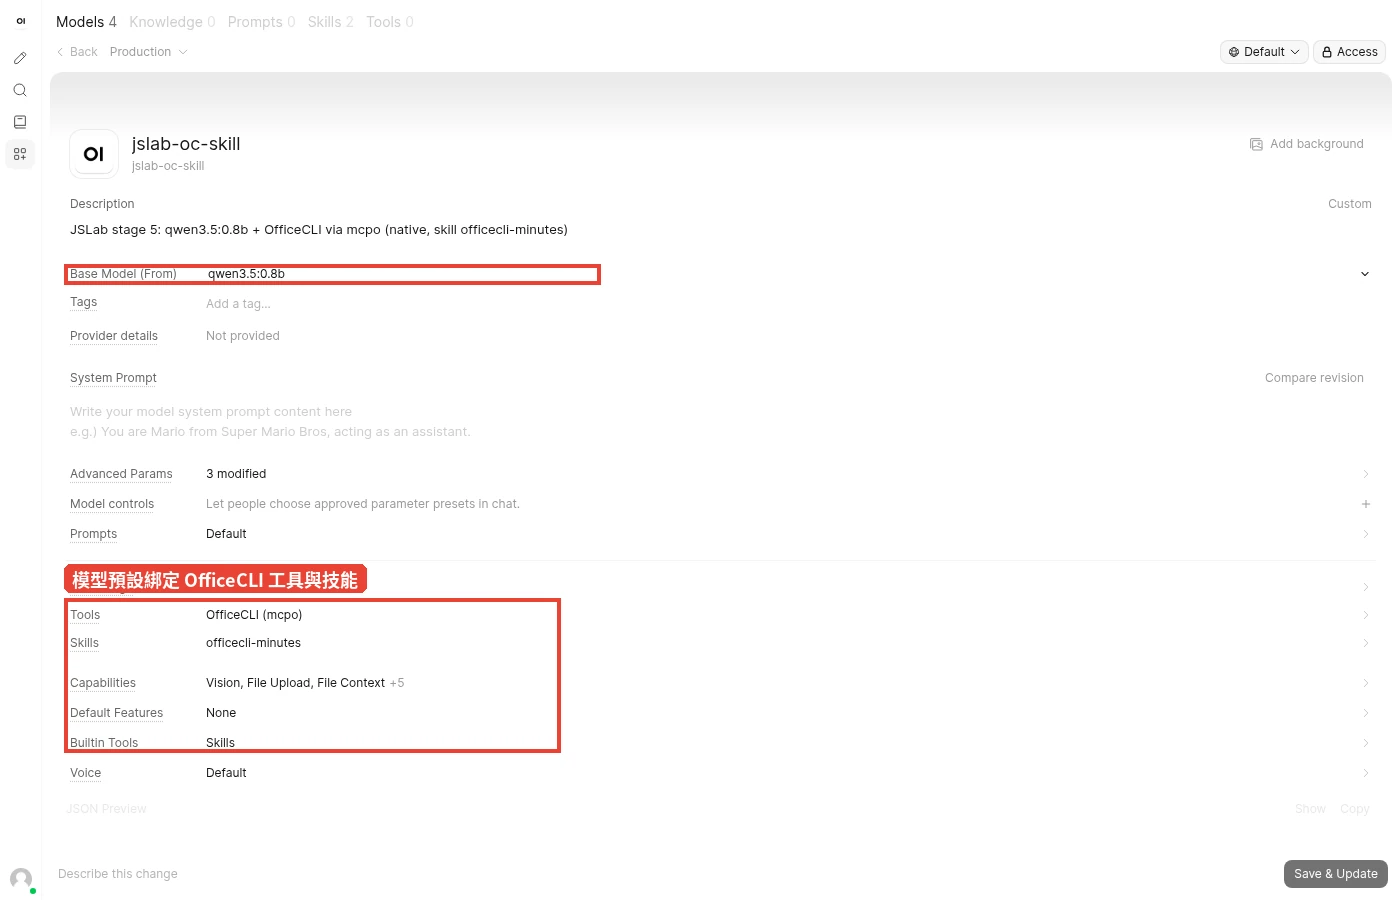Start a new chat with pencil icon
Image resolution: width=1400 pixels, height=900 pixels.
(x=20, y=58)
